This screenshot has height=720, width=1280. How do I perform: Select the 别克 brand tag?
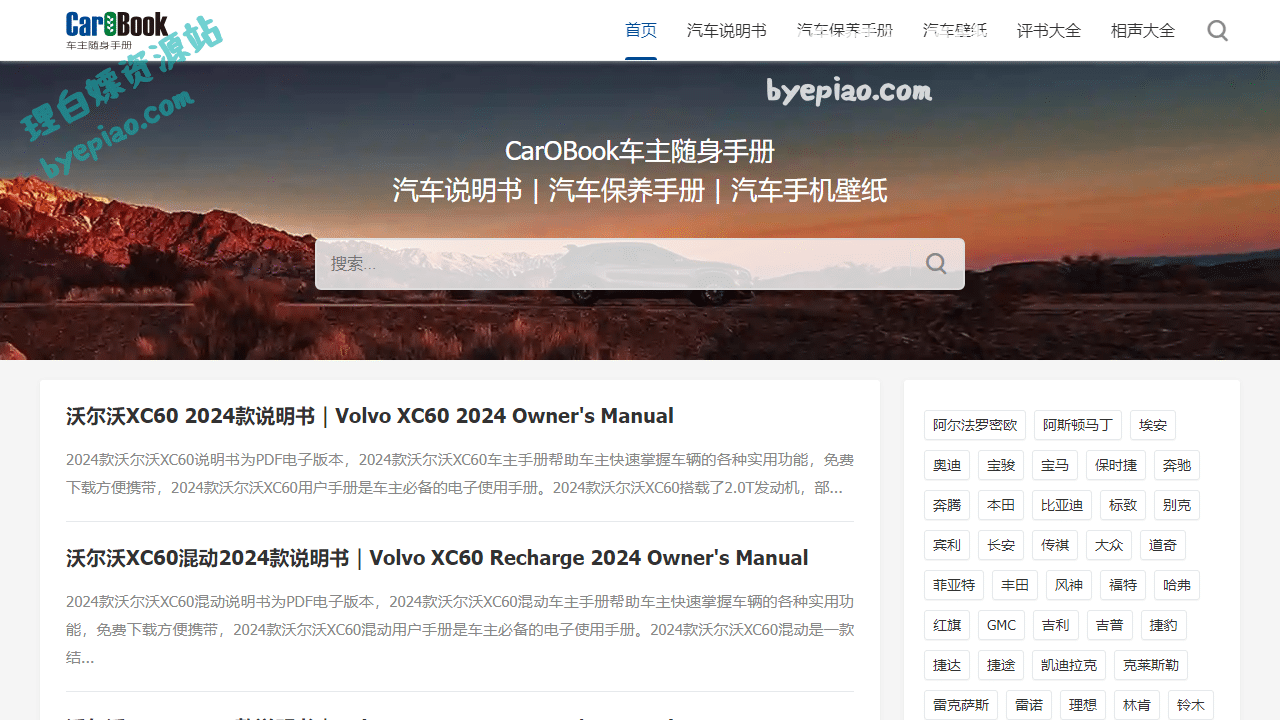coord(1177,505)
